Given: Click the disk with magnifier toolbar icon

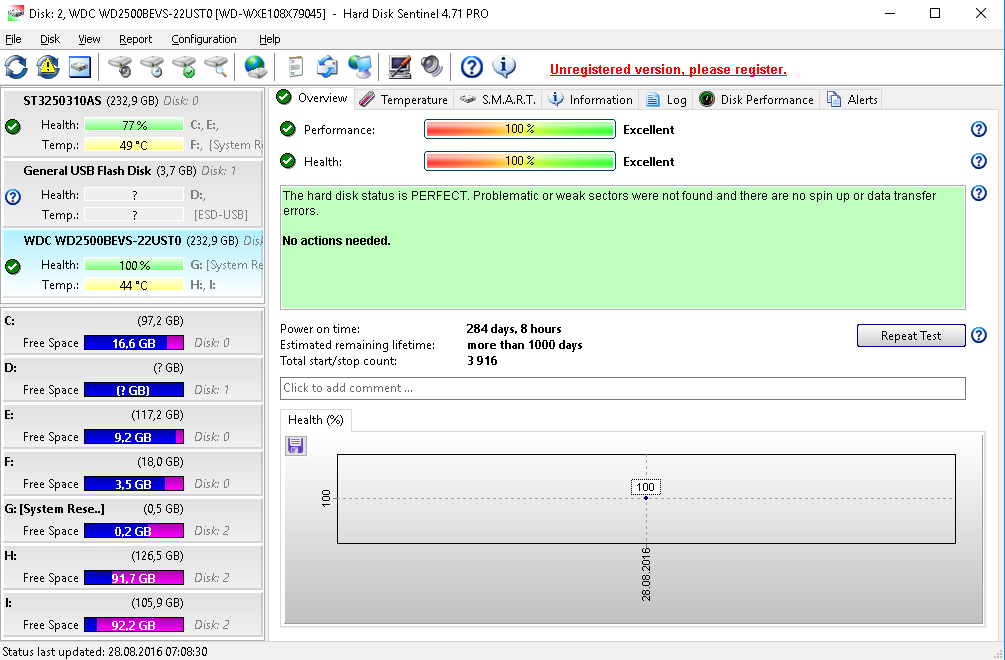Looking at the screenshot, I should pos(217,67).
